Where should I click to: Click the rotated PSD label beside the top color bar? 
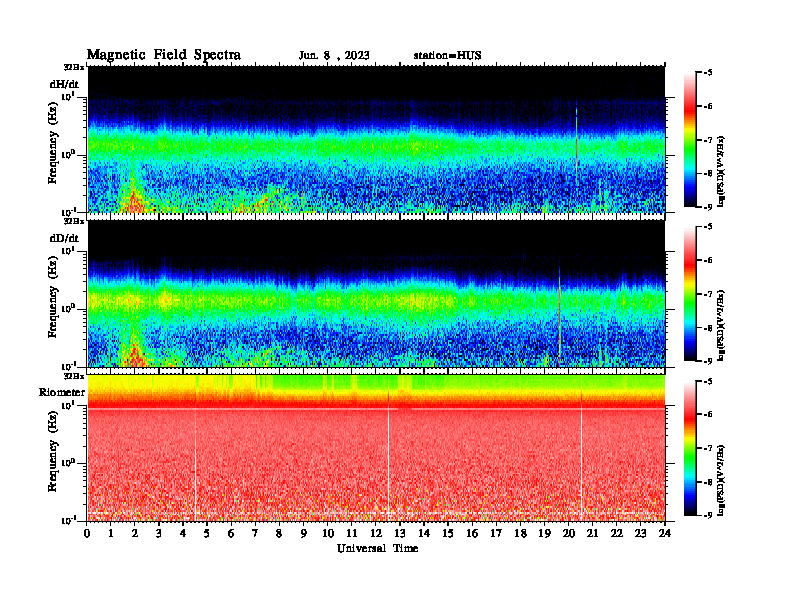721,171
